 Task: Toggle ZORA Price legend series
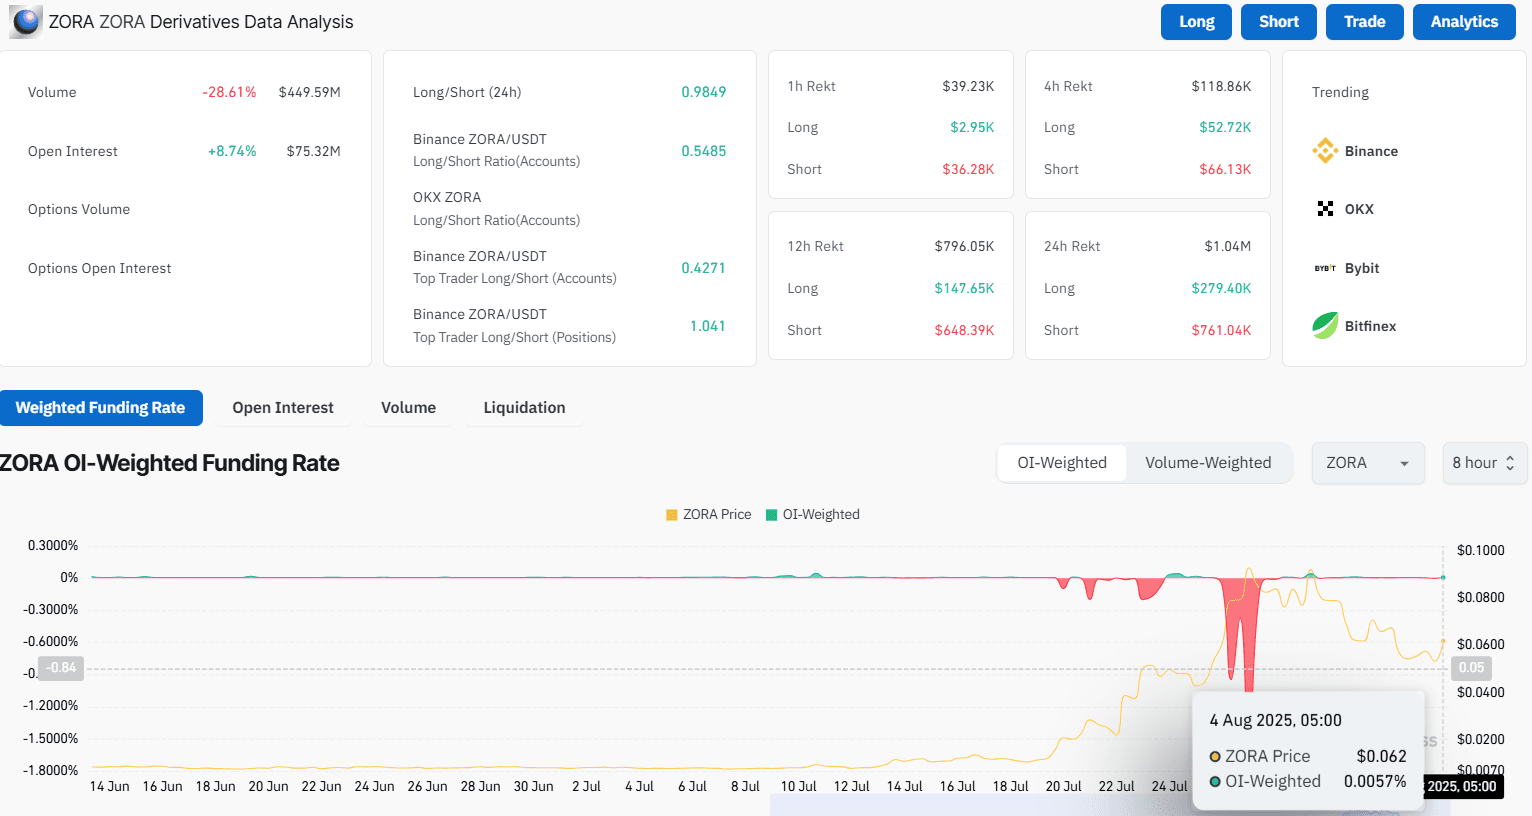pyautogui.click(x=709, y=514)
